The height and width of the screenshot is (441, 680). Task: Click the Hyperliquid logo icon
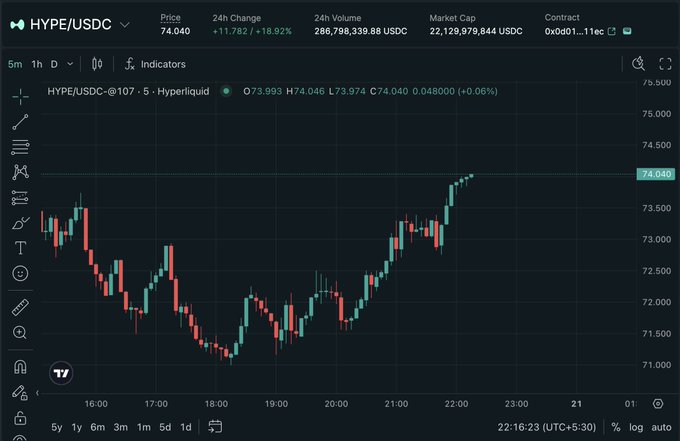pos(17,25)
